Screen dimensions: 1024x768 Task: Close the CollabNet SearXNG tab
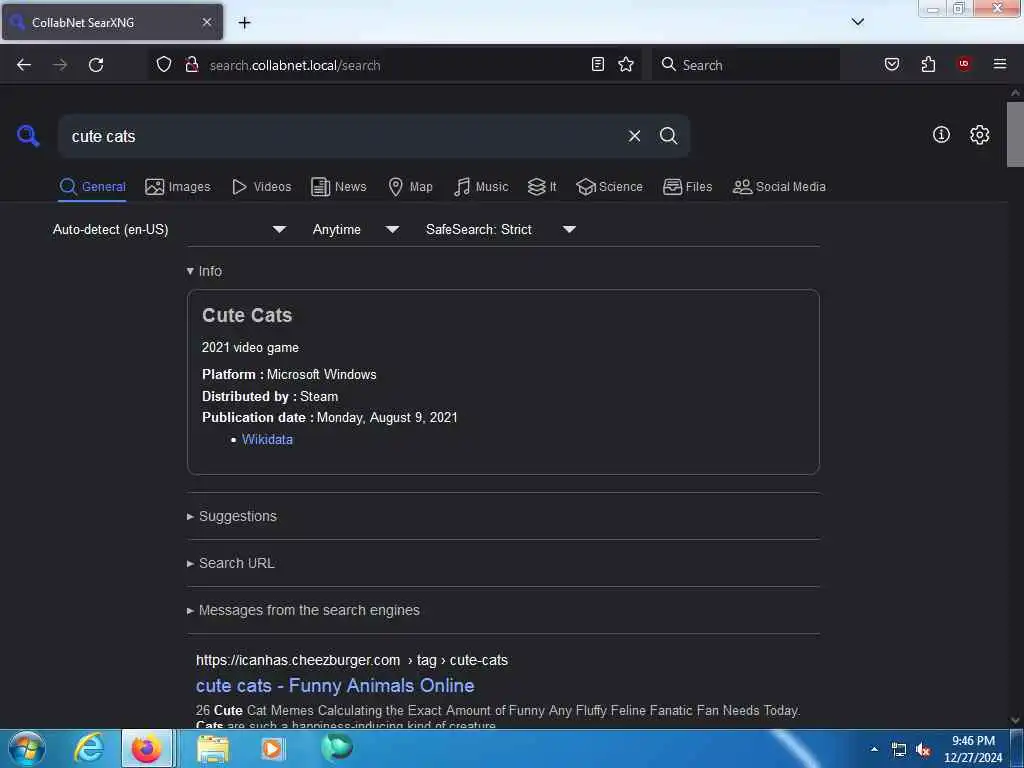click(x=206, y=22)
